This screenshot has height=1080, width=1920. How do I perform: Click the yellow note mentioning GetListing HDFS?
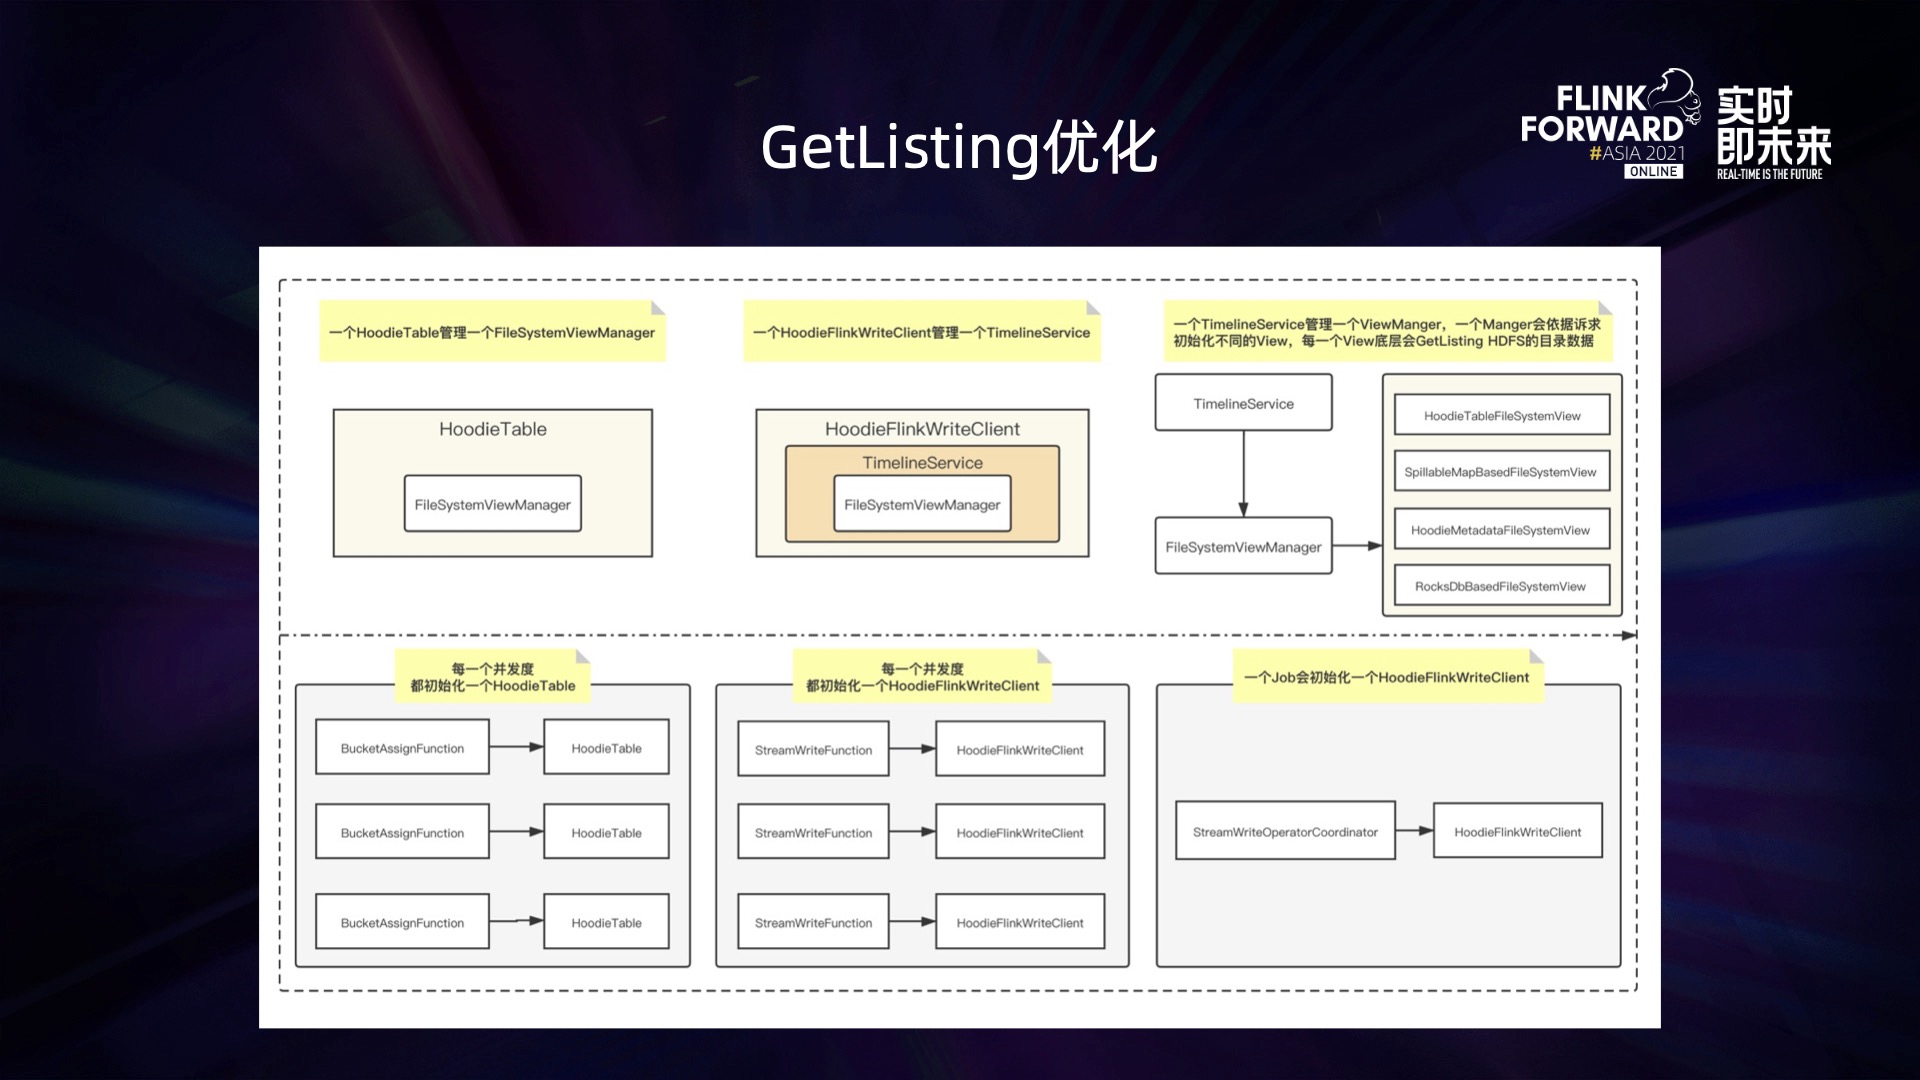1386,332
